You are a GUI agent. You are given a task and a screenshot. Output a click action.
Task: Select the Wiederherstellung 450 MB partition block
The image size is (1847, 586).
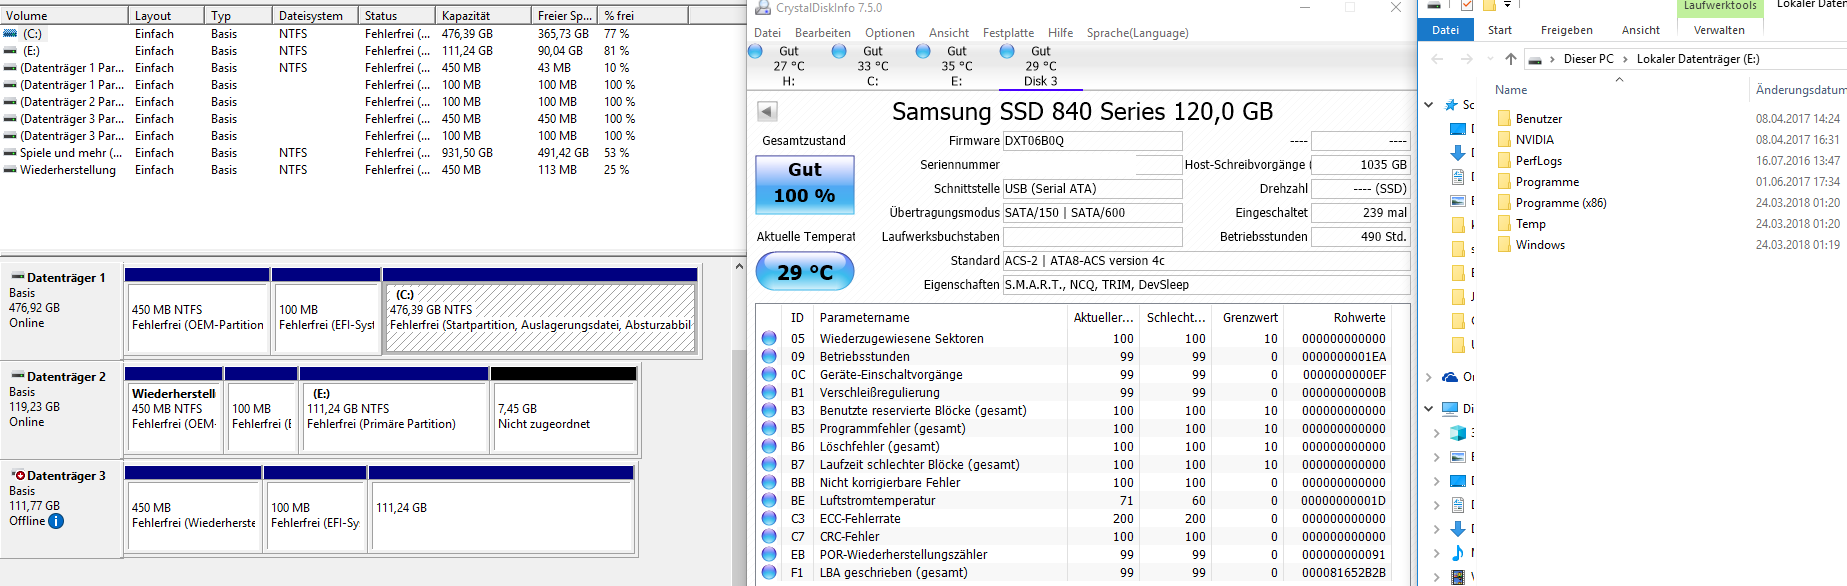tap(174, 416)
